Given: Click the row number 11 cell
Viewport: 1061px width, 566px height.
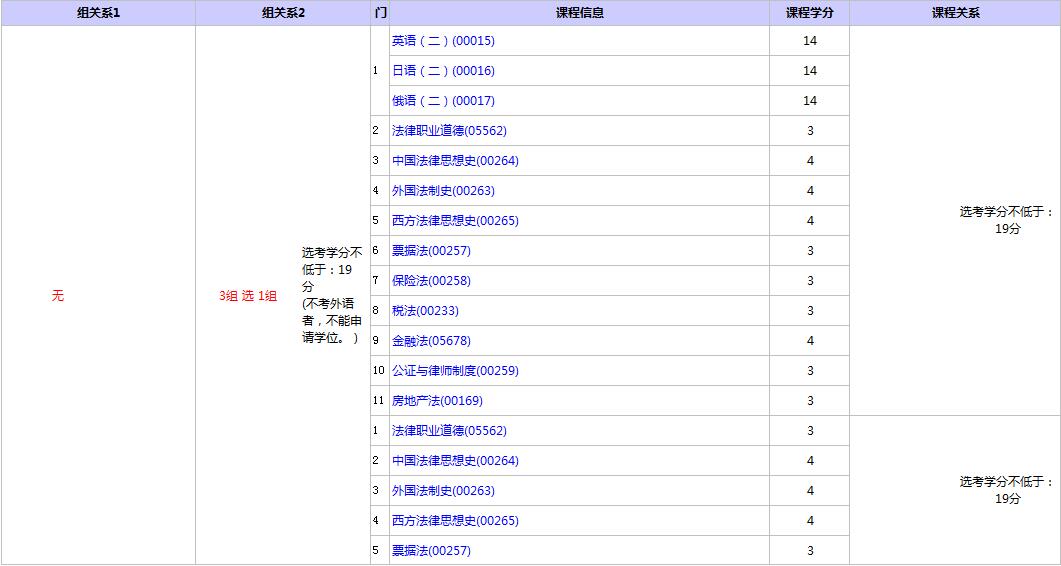Looking at the screenshot, I should click(378, 401).
